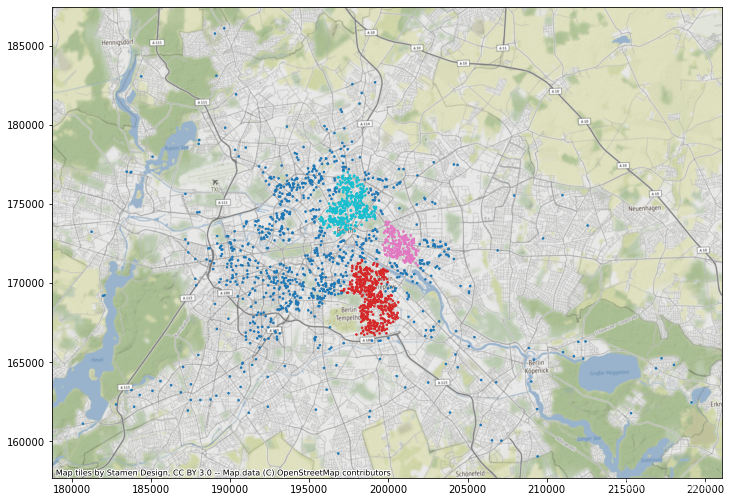Click the x-axis tick label 215000
Viewport: 731px width, 502px height.
(x=626, y=489)
